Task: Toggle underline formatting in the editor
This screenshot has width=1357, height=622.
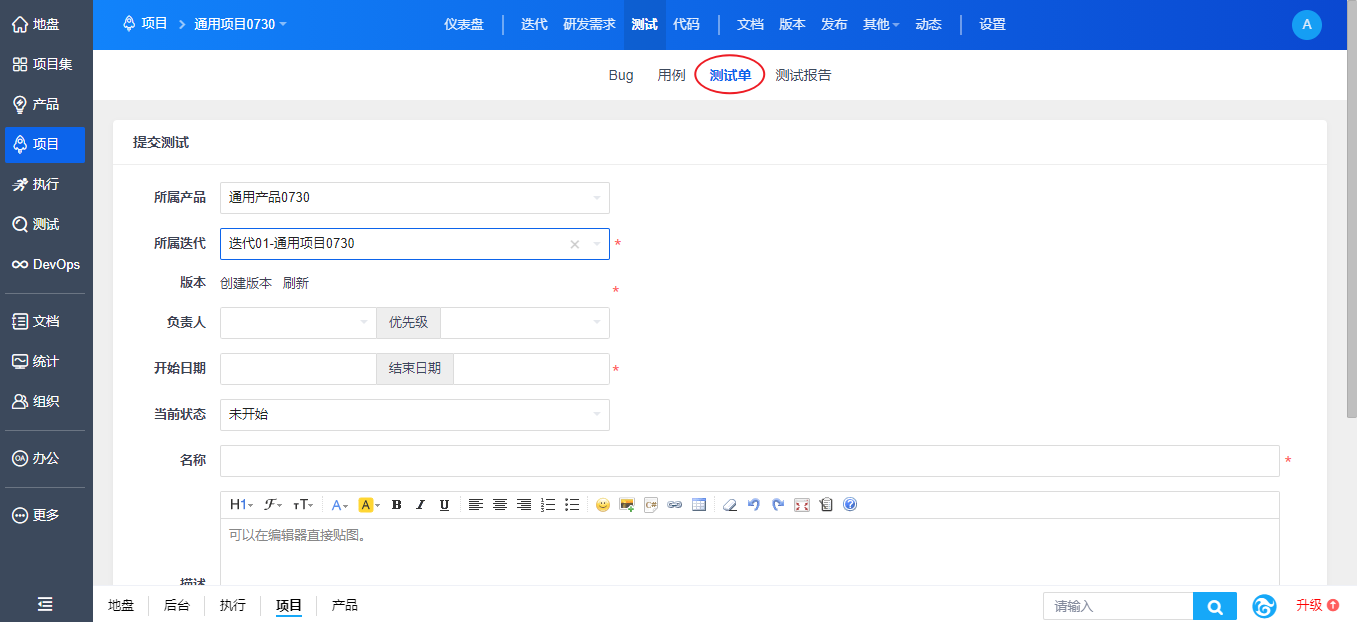Action: [x=444, y=505]
